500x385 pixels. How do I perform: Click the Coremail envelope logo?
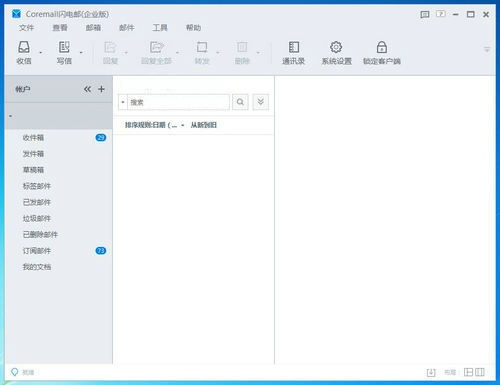(x=16, y=14)
